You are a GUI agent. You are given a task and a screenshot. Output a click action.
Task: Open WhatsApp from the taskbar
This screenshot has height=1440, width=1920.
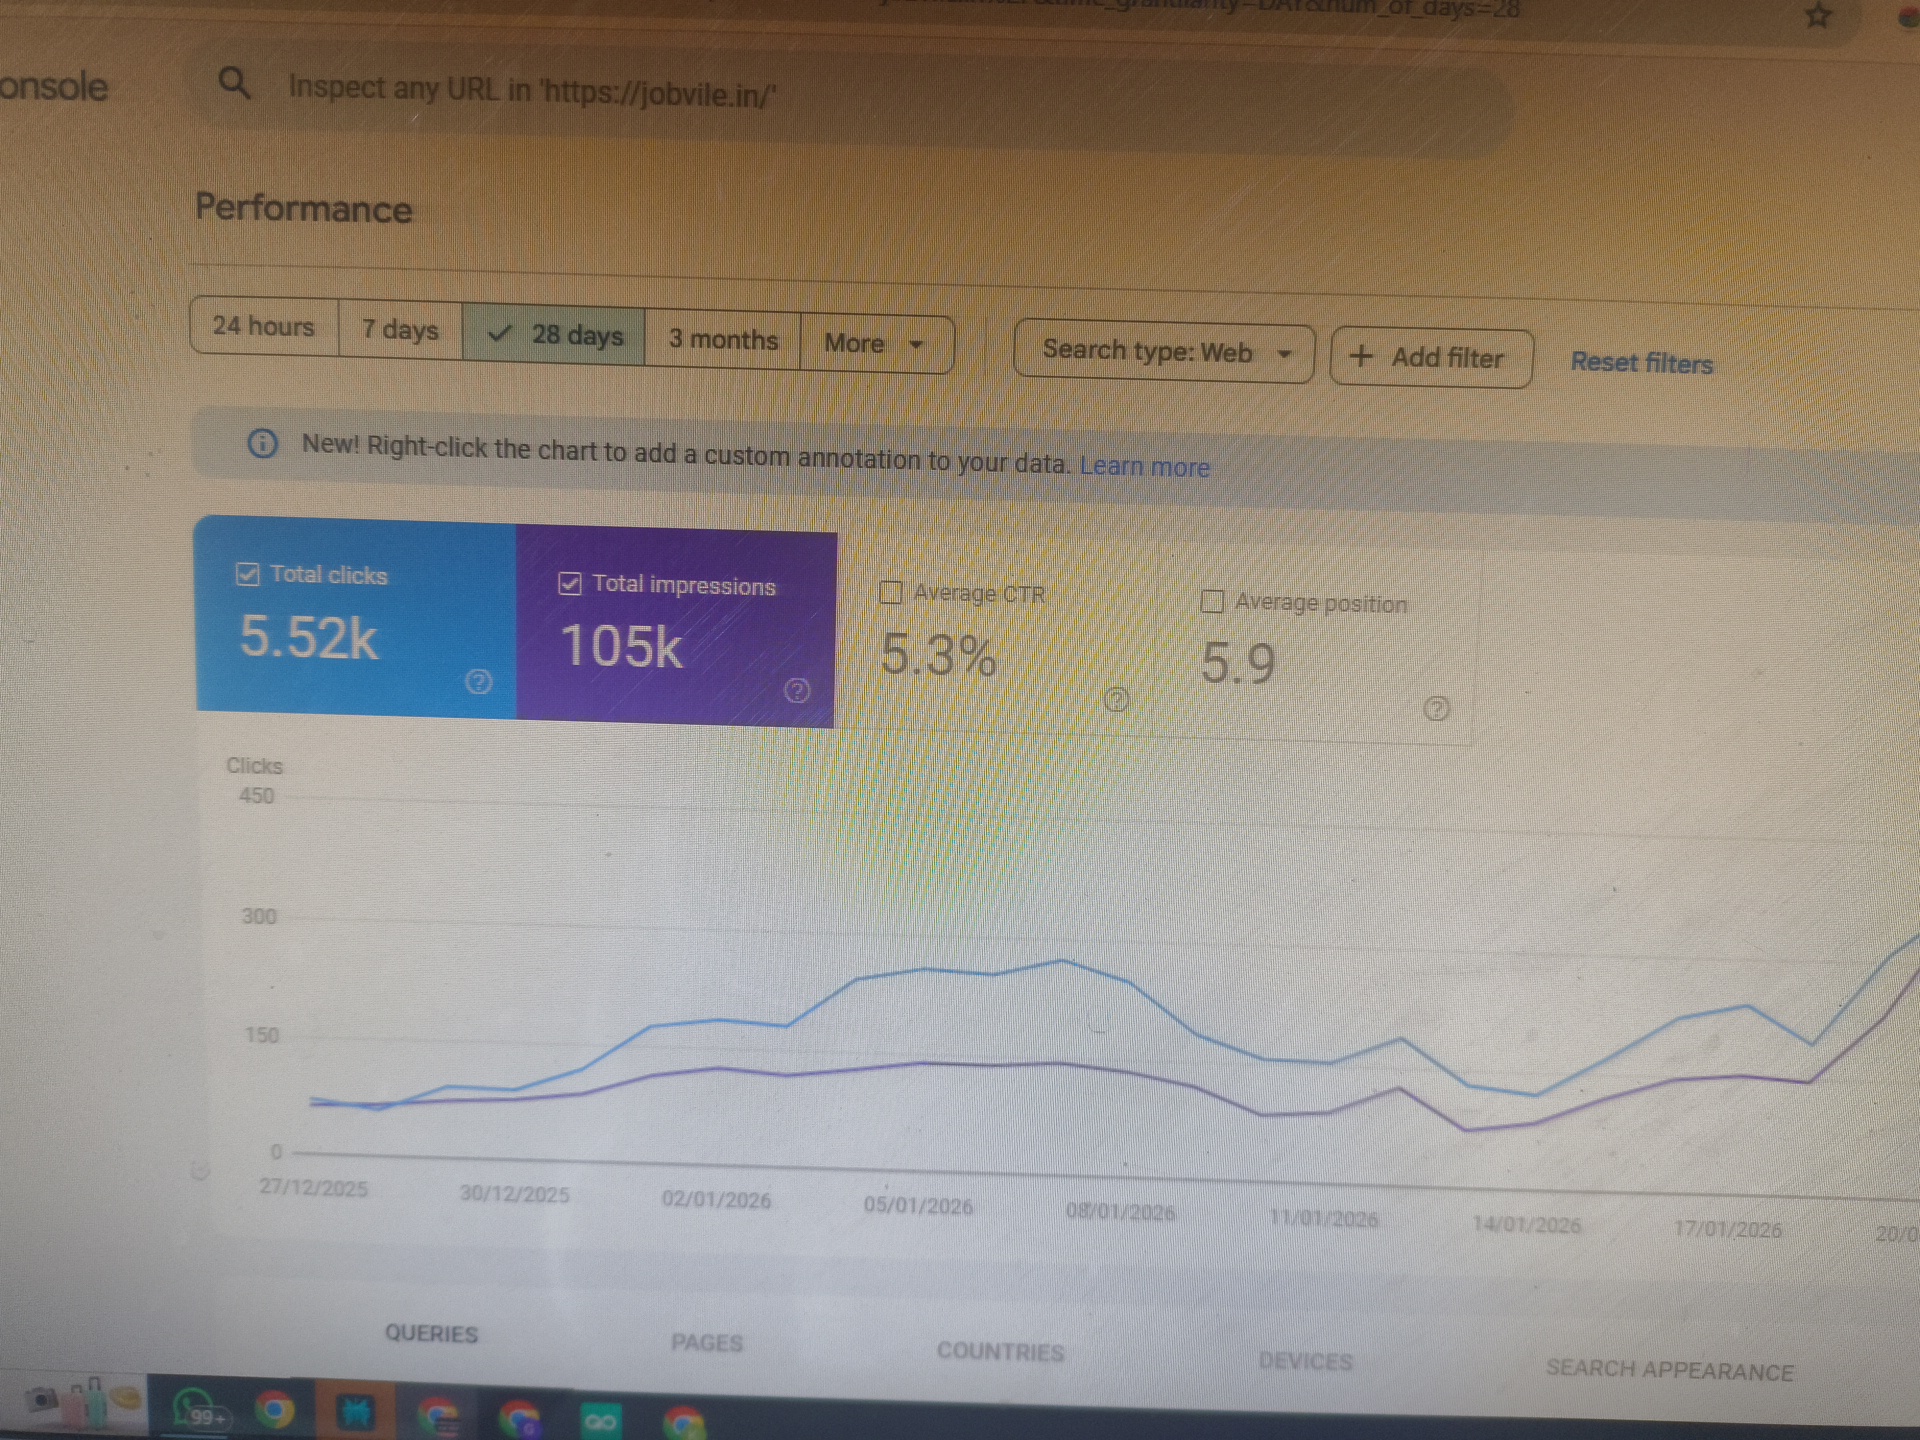(195, 1411)
